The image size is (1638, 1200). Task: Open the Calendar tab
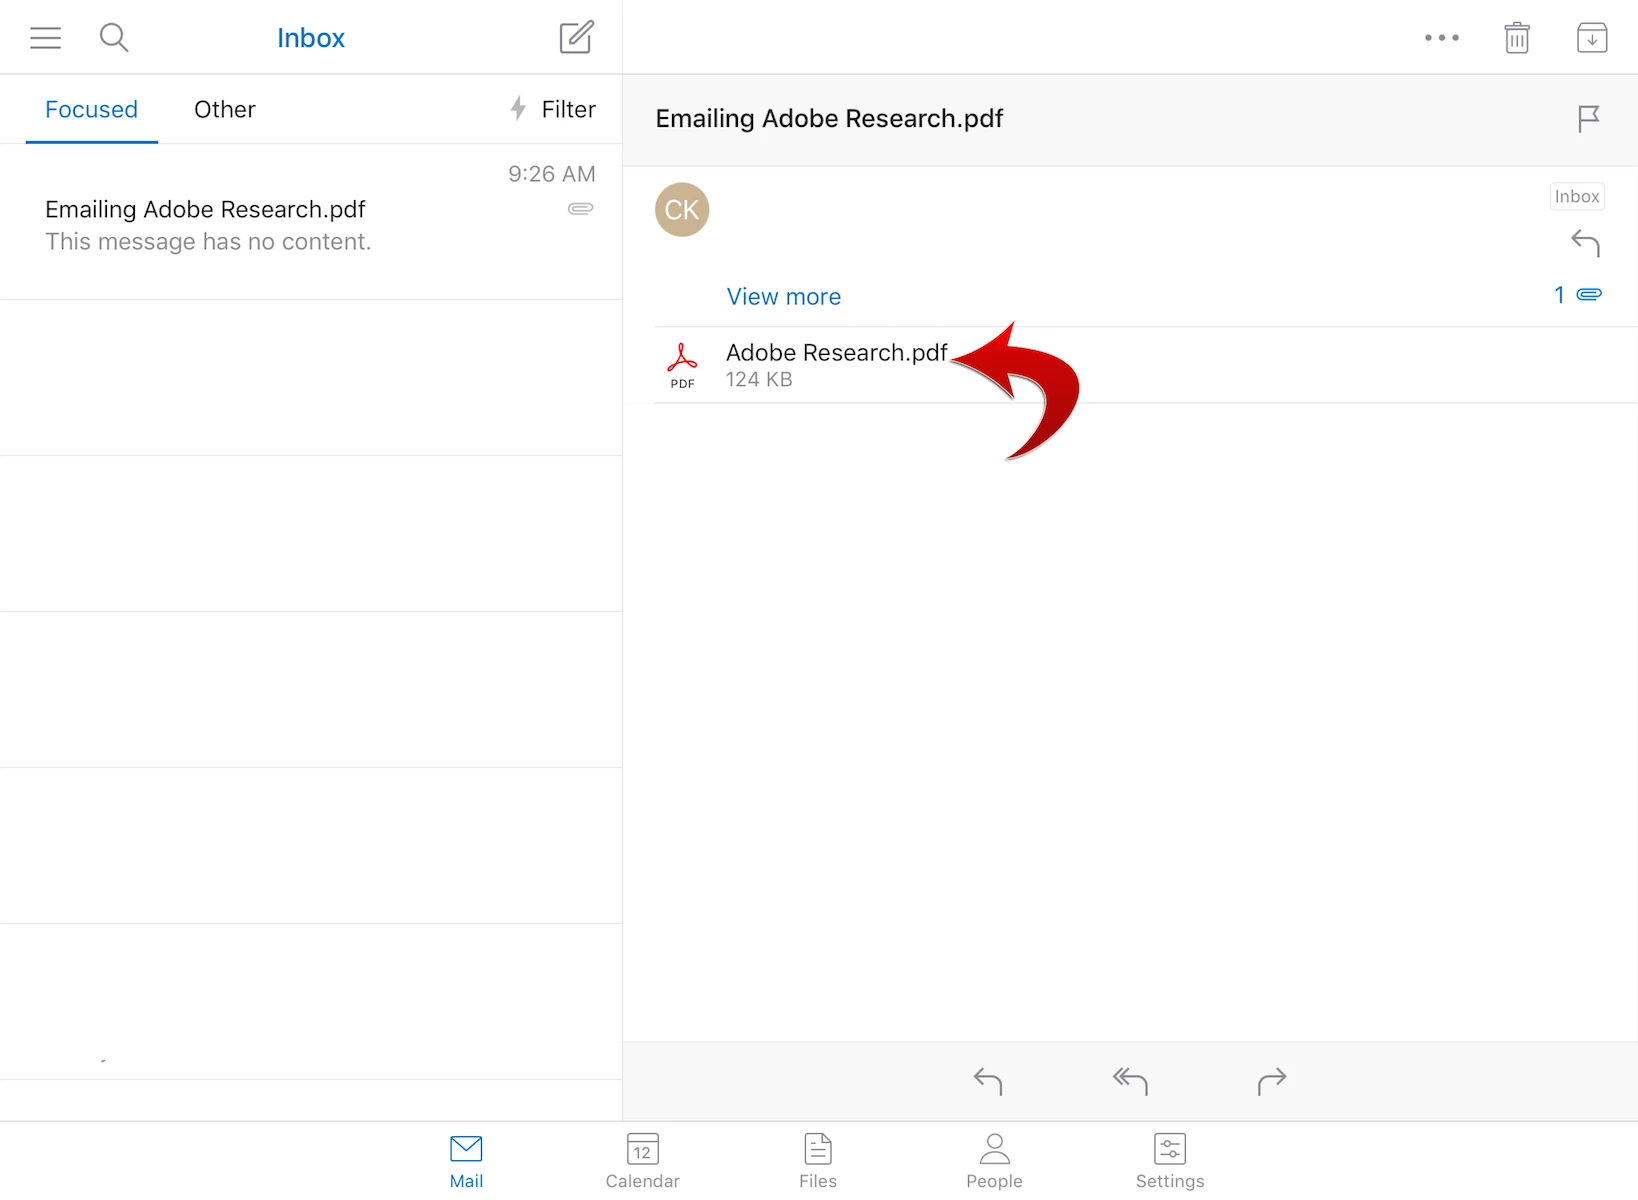(x=642, y=1161)
